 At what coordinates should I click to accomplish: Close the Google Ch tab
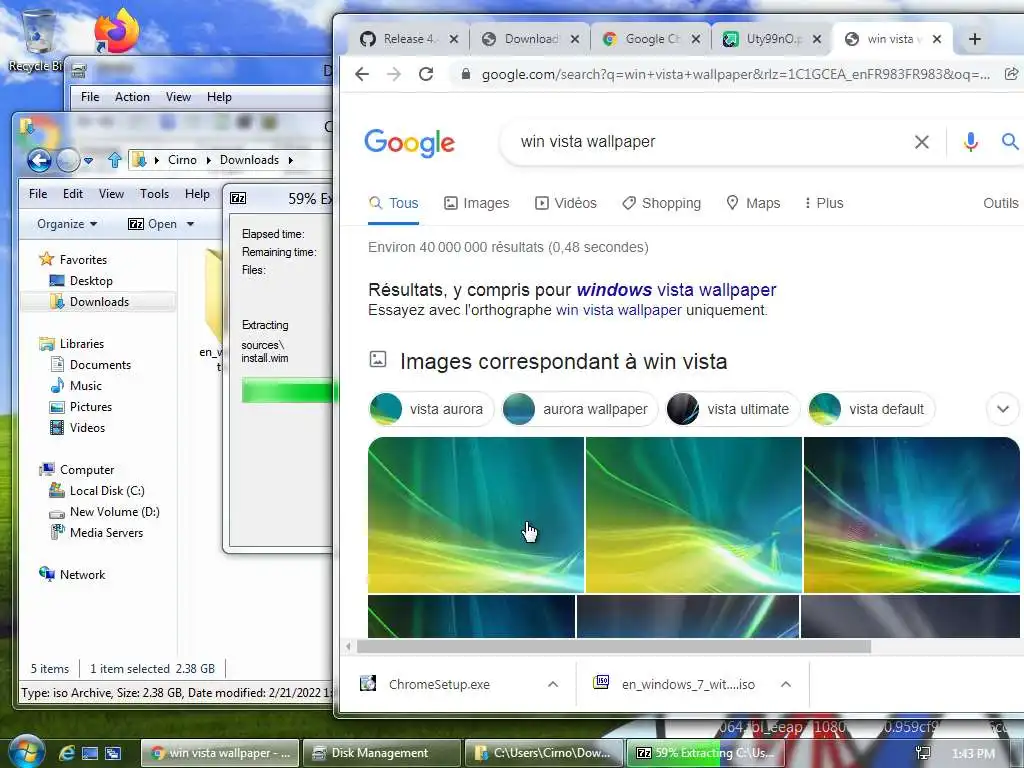click(696, 39)
